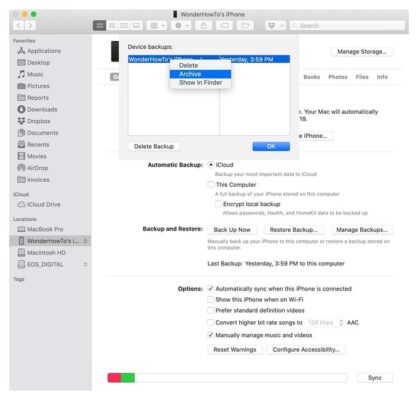Open the gear Action menu
Viewport: 418px width, 400px height.
[x=181, y=25]
